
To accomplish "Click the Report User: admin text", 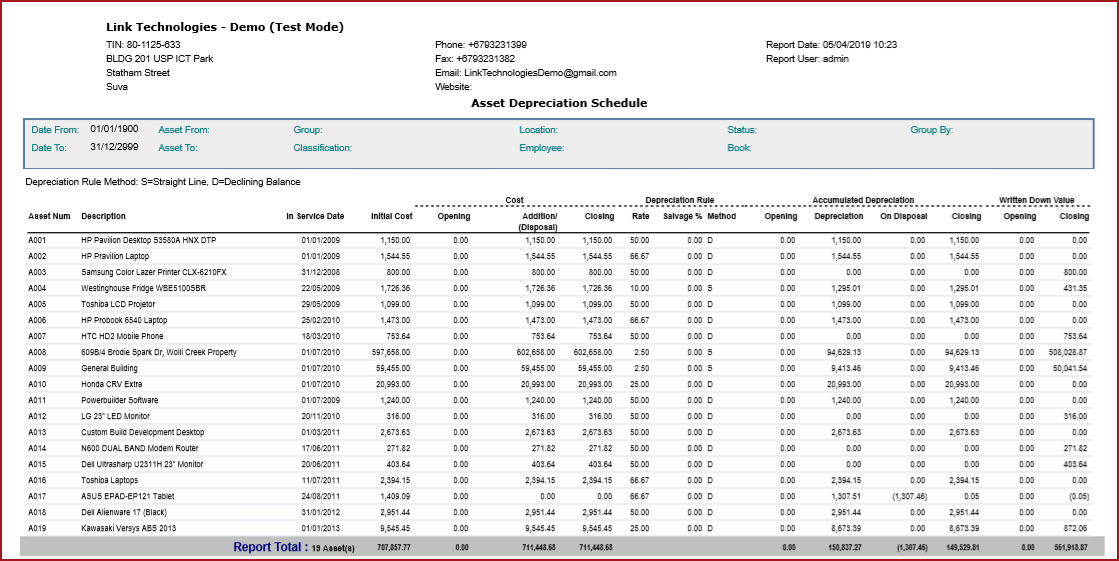I will [x=807, y=59].
